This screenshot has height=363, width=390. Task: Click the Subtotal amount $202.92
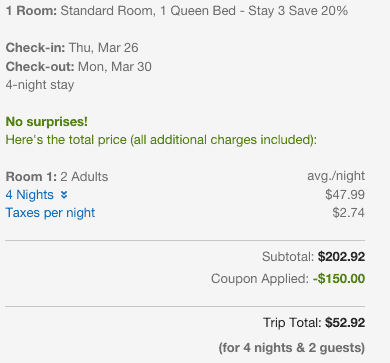(x=341, y=256)
